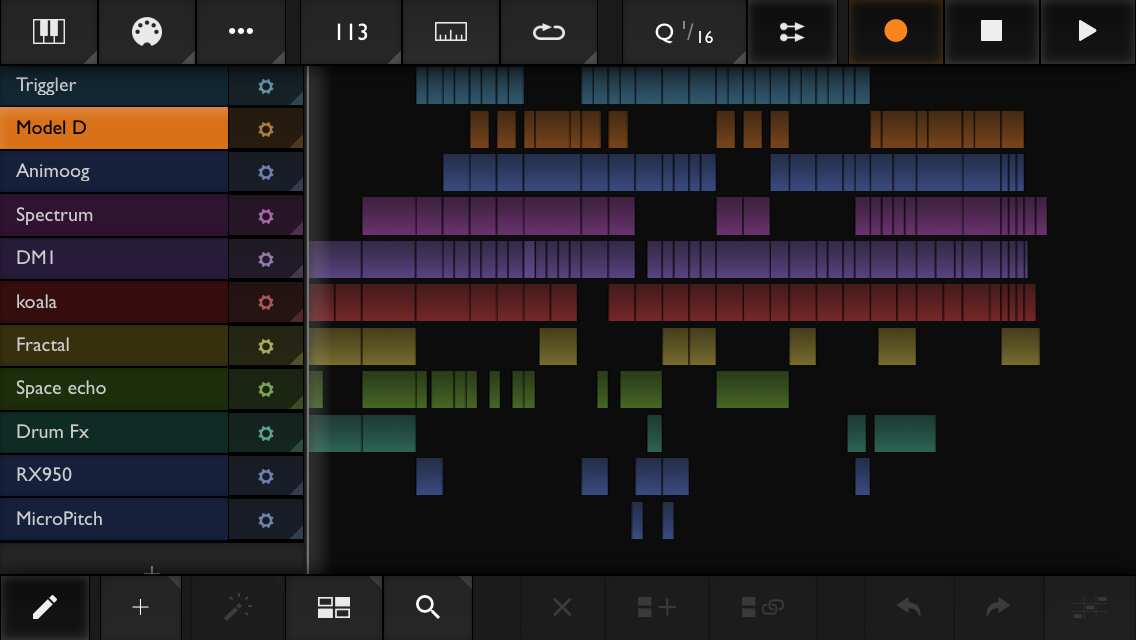Select the first orange Model D clip
The height and width of the screenshot is (640, 1136).
[479, 129]
